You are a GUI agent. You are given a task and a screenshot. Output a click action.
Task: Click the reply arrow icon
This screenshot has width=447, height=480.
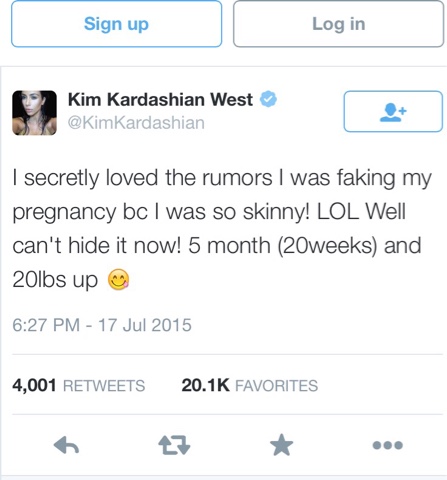coord(66,445)
